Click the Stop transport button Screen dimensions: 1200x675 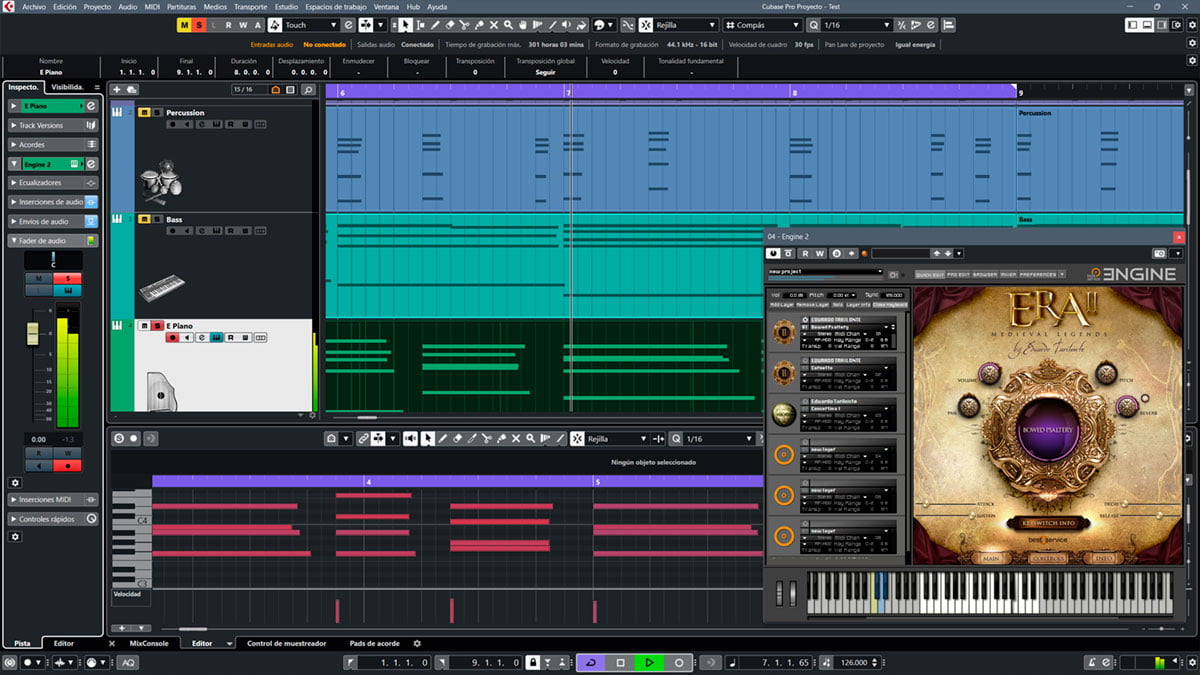620,662
